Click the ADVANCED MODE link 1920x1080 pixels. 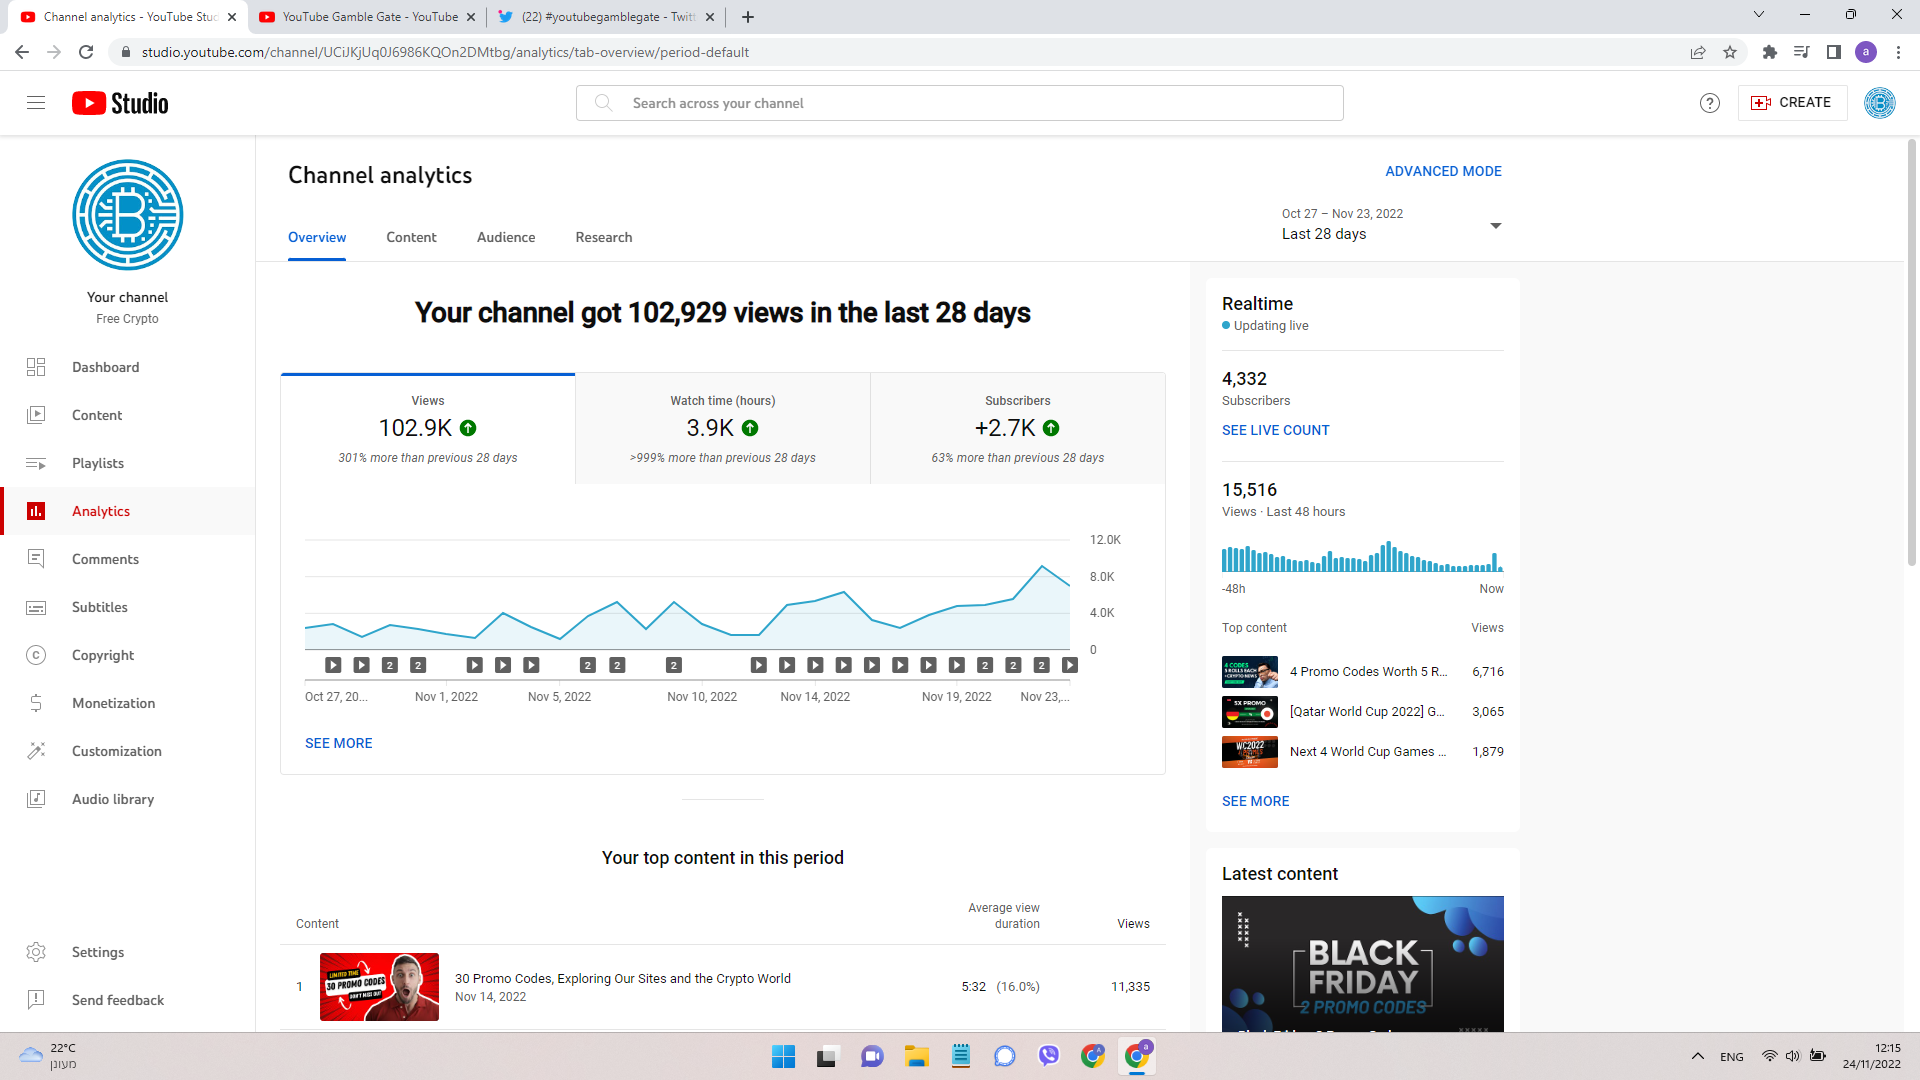point(1442,171)
